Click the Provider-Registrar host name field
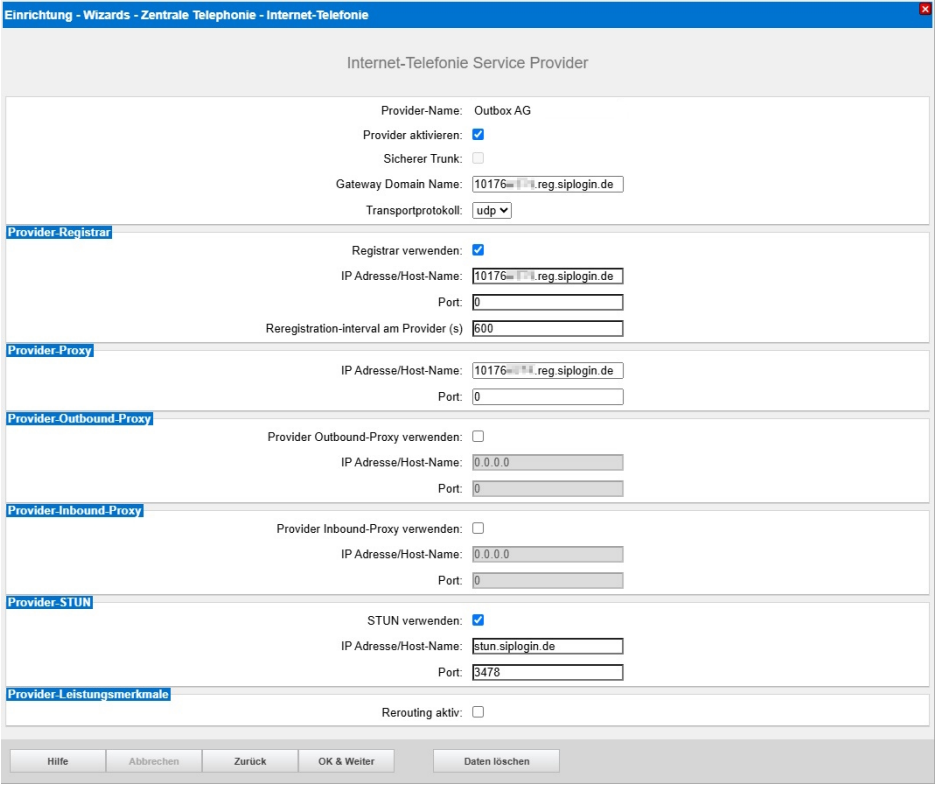The width and height of the screenshot is (937, 785). 547,276
